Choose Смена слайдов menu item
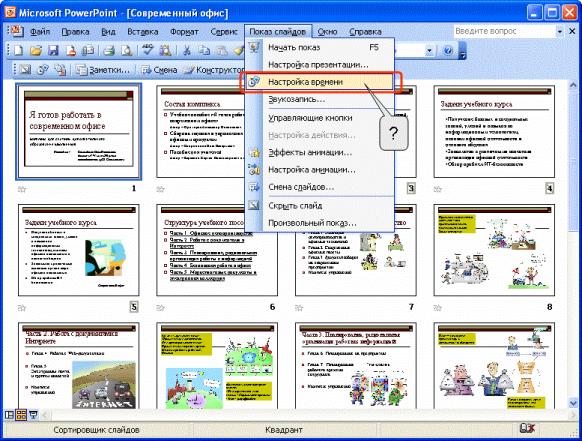582x441 pixels. point(319,187)
